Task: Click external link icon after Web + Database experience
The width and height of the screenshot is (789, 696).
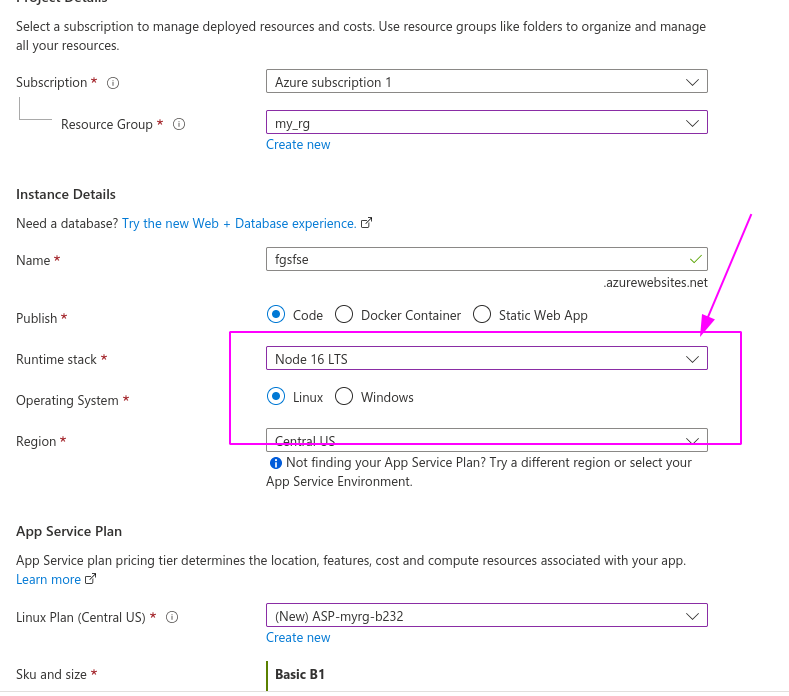Action: (x=367, y=223)
